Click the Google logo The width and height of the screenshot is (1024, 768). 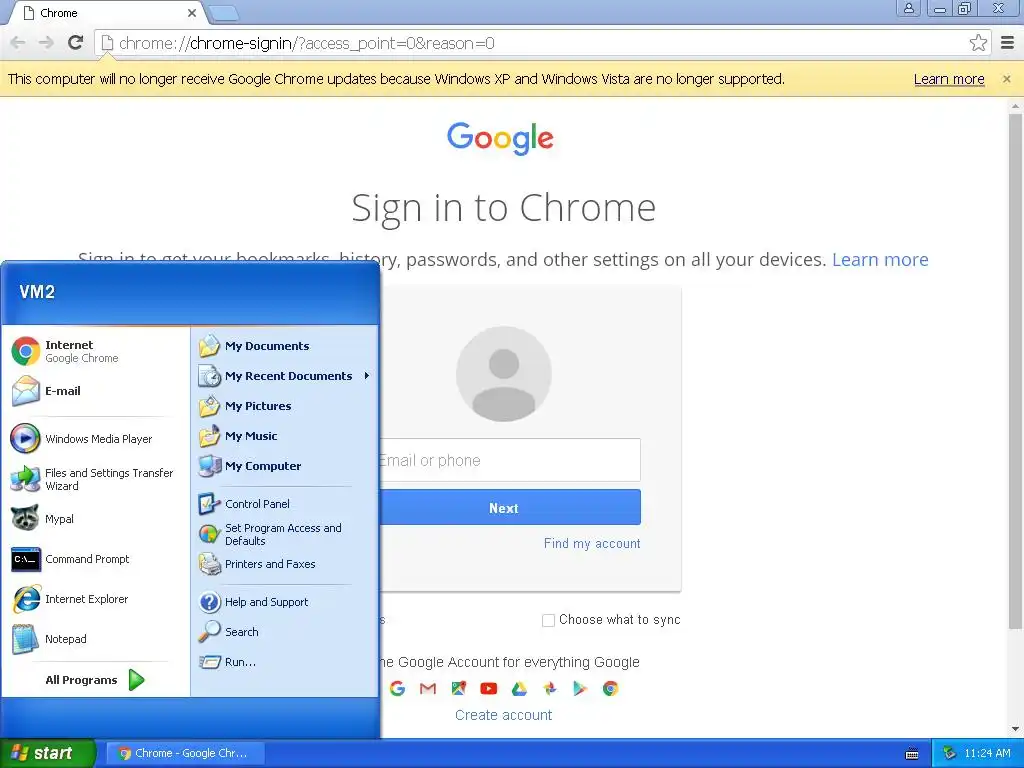point(500,138)
